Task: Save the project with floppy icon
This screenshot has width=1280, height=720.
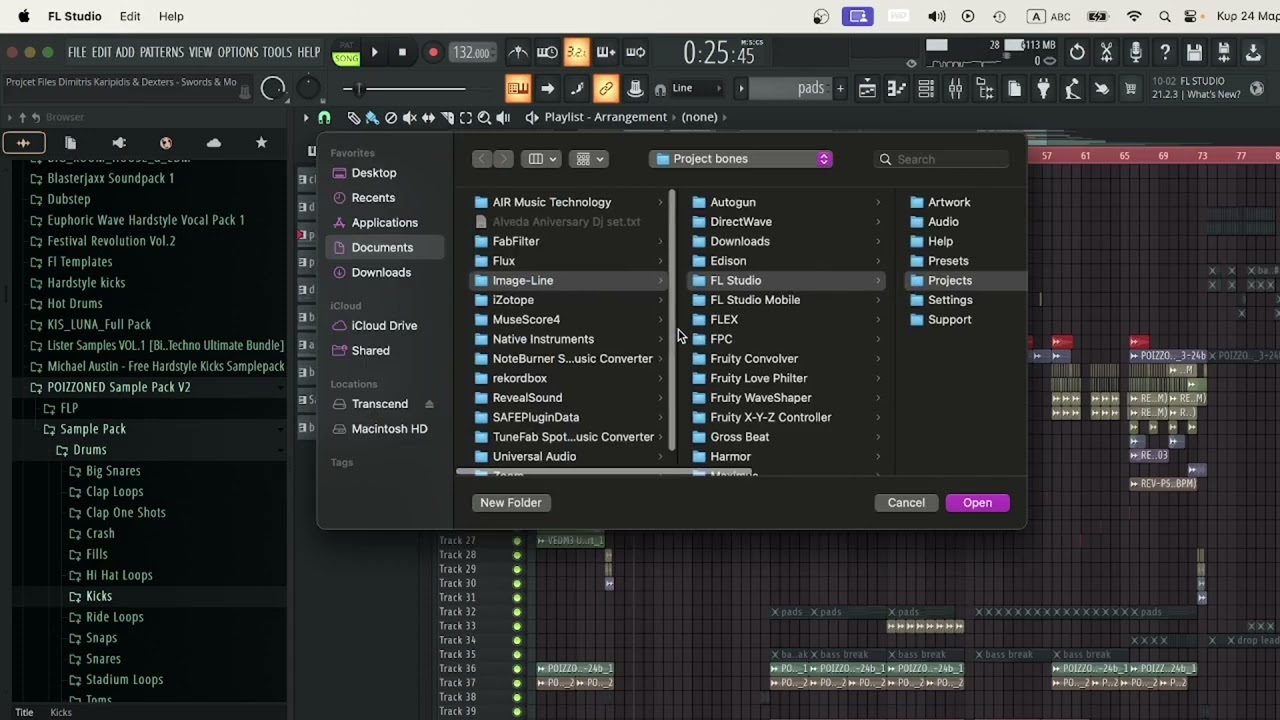Action: [x=1194, y=53]
